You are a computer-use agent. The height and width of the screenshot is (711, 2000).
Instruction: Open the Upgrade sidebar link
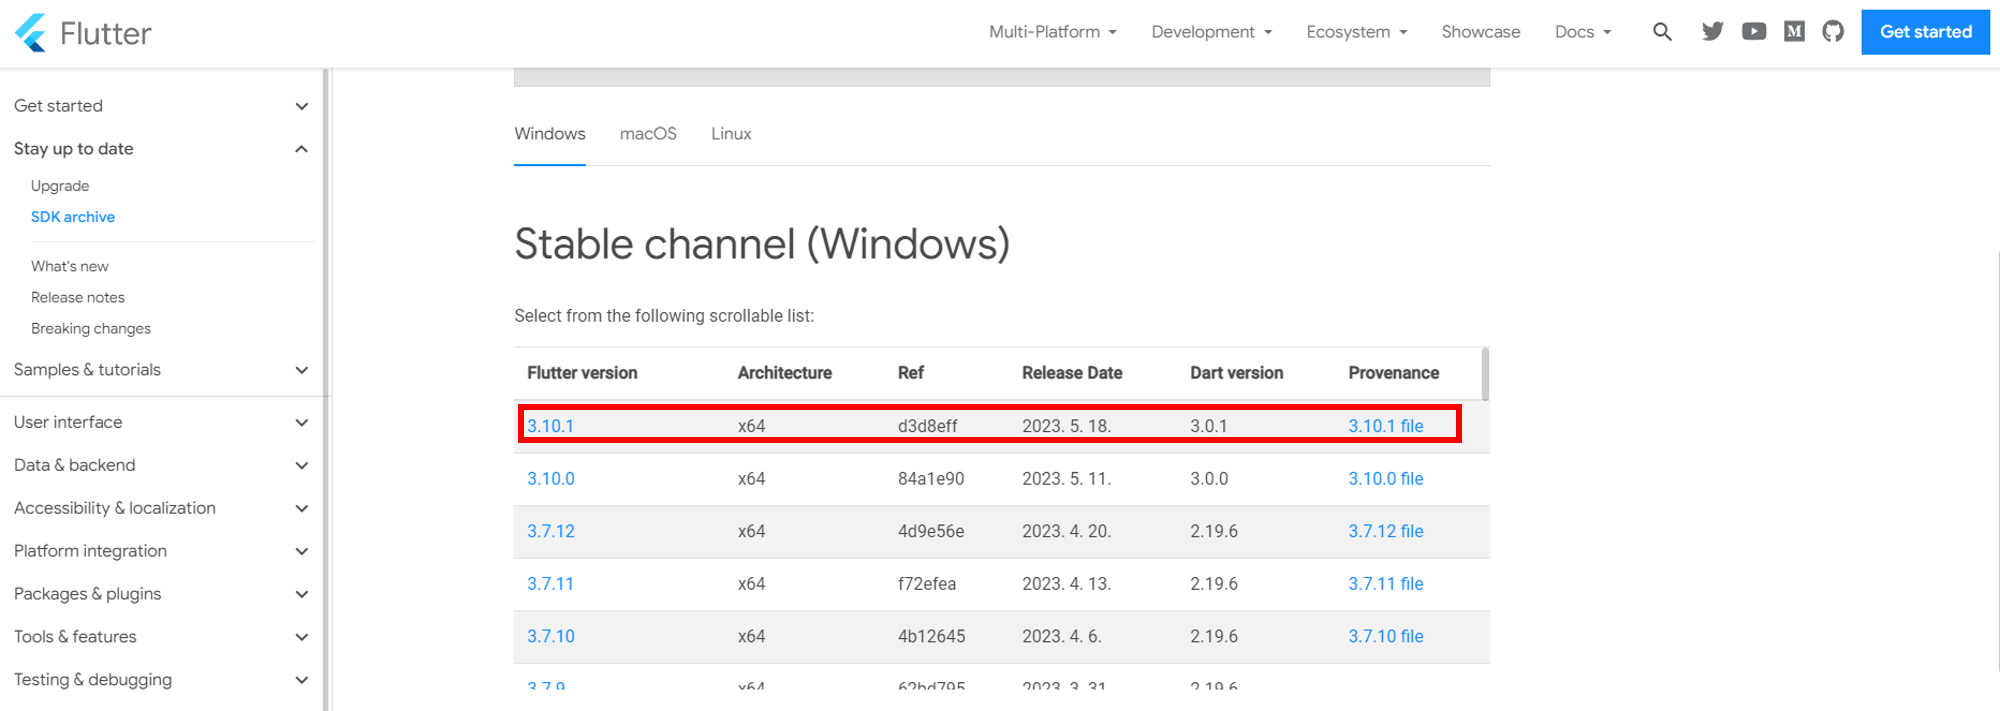60,186
